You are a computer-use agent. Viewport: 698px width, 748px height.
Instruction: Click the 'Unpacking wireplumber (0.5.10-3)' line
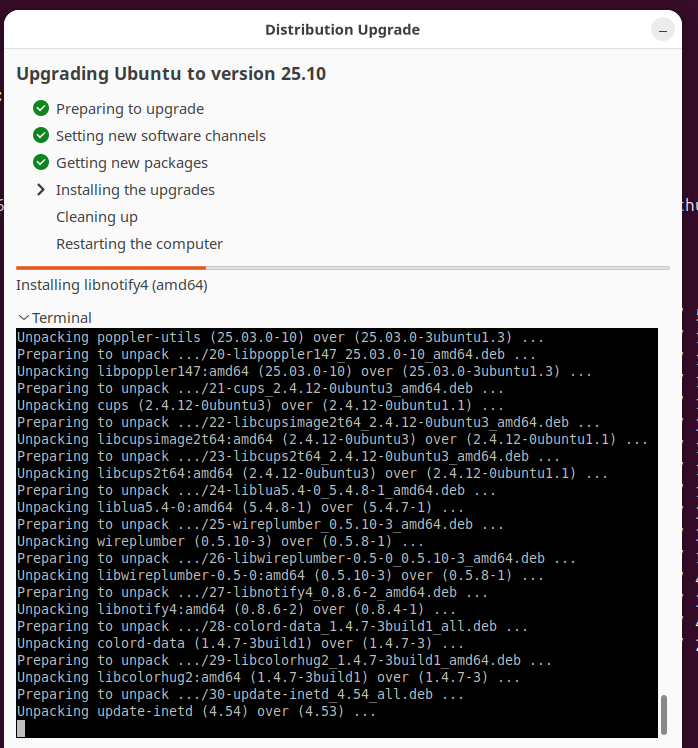(x=220, y=541)
